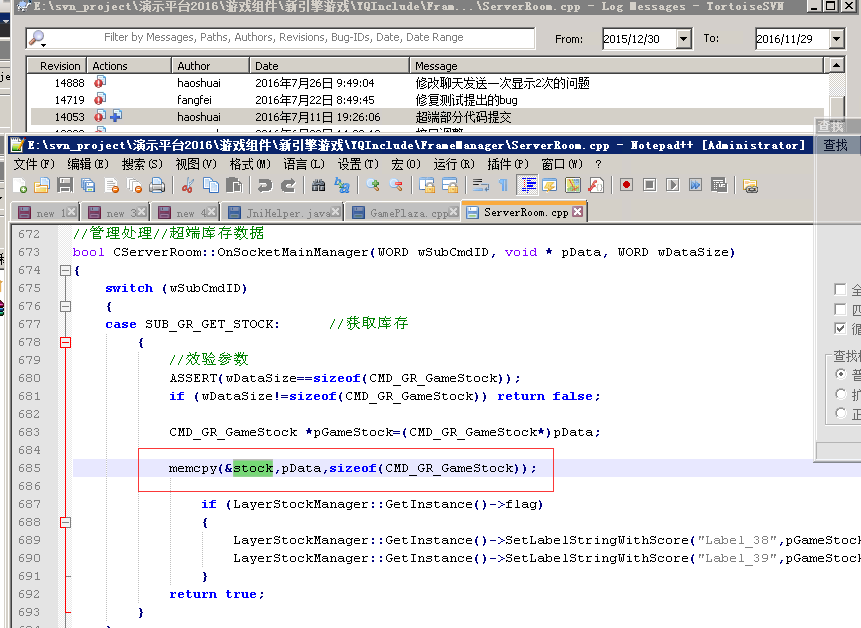The width and height of the screenshot is (861, 628).
Task: Print the document using printer icon
Action: pos(157,186)
